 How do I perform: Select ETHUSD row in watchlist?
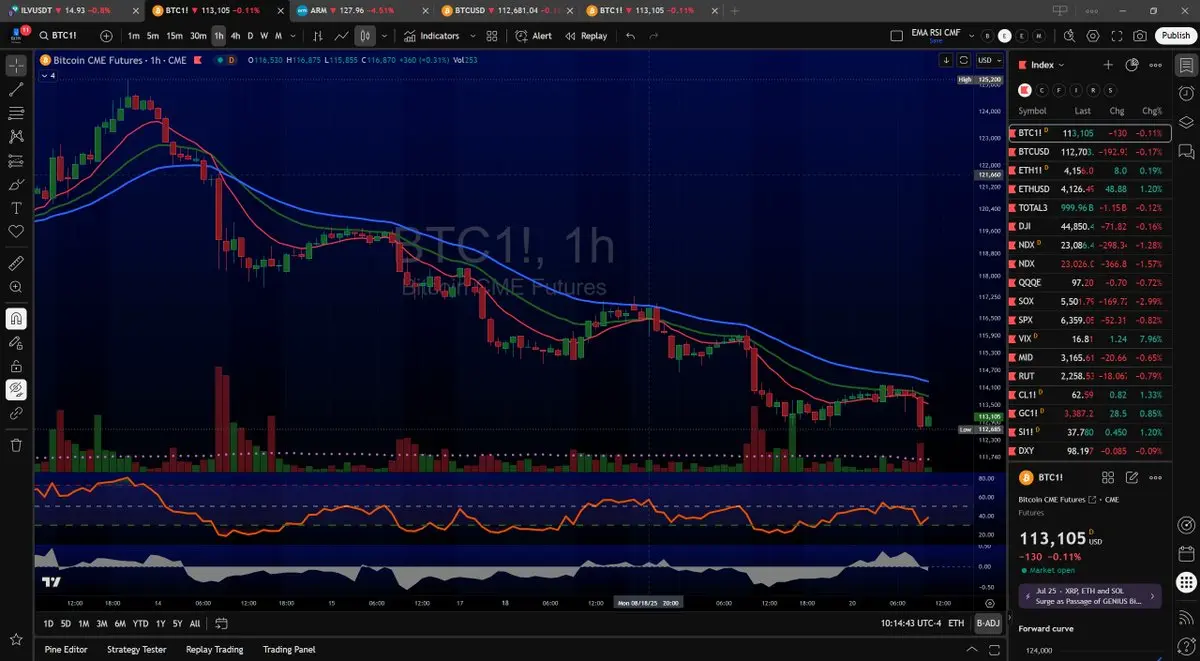click(x=1091, y=188)
